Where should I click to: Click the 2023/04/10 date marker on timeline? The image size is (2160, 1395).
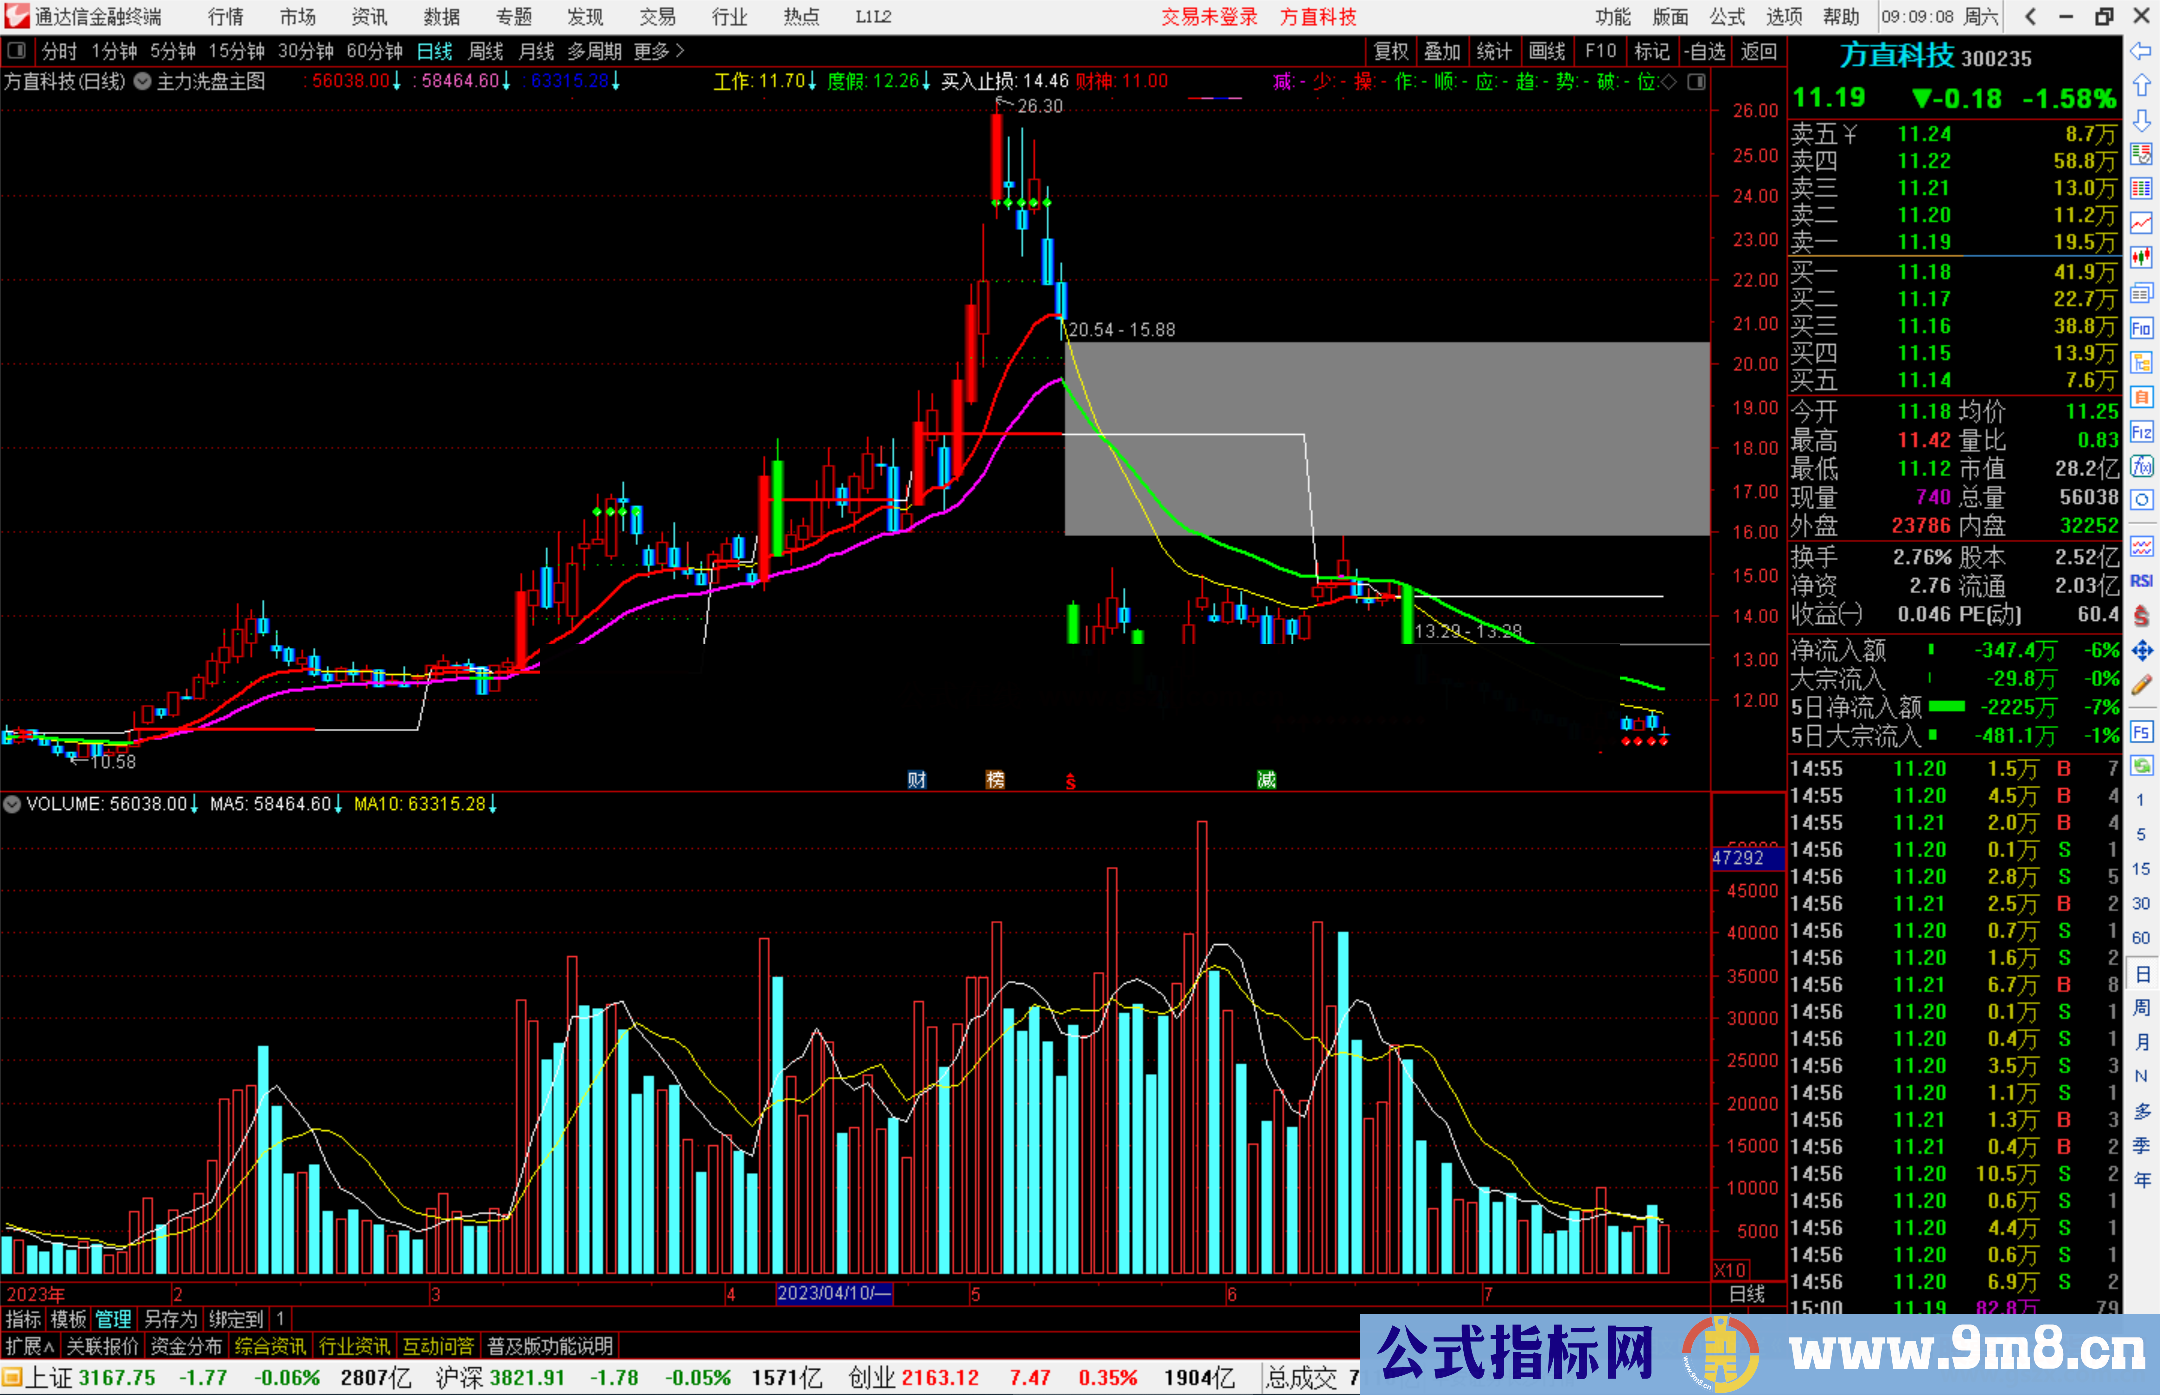click(x=834, y=1293)
